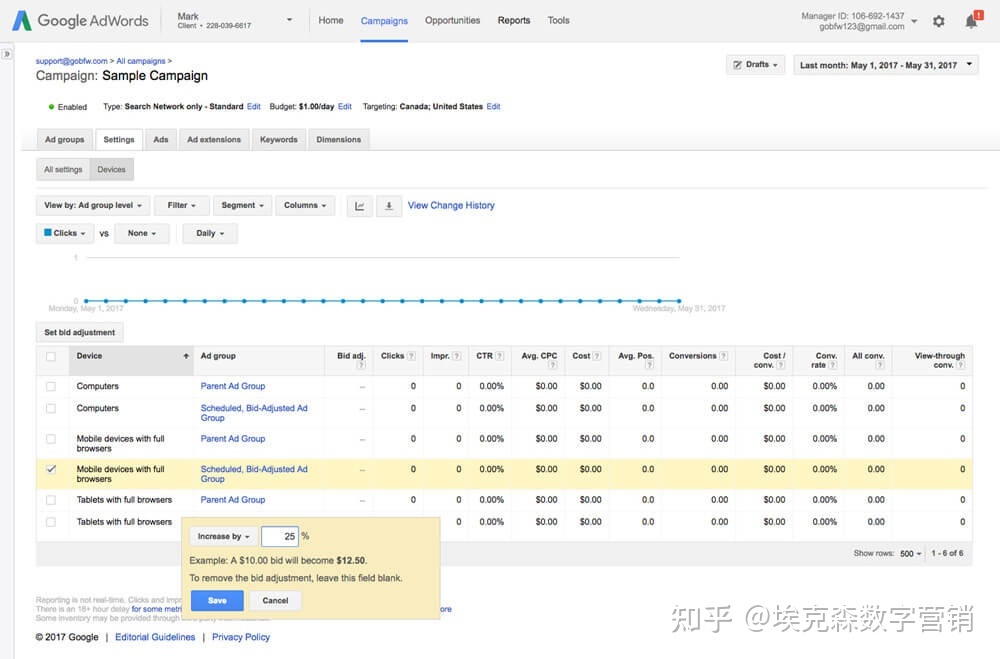Click help icon beside Clicks column

[413, 356]
